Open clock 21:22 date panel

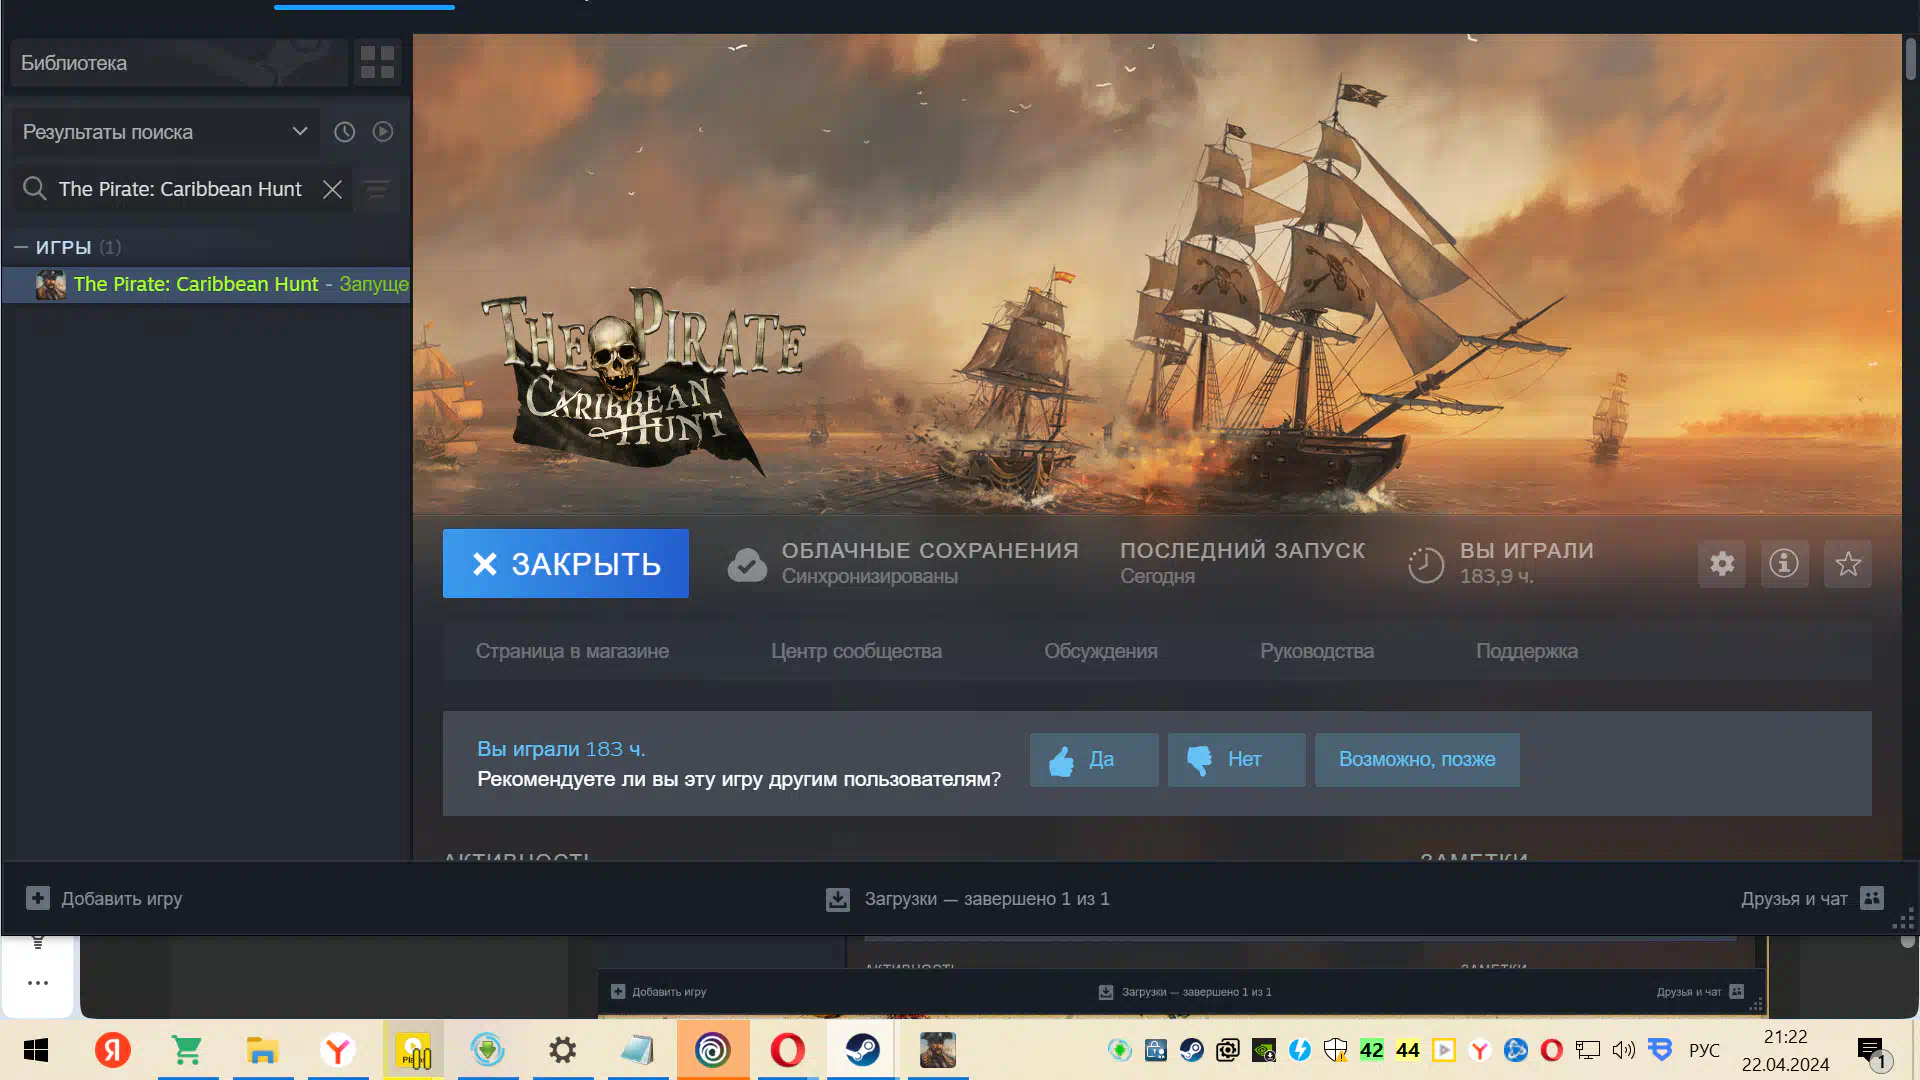1786,1050
